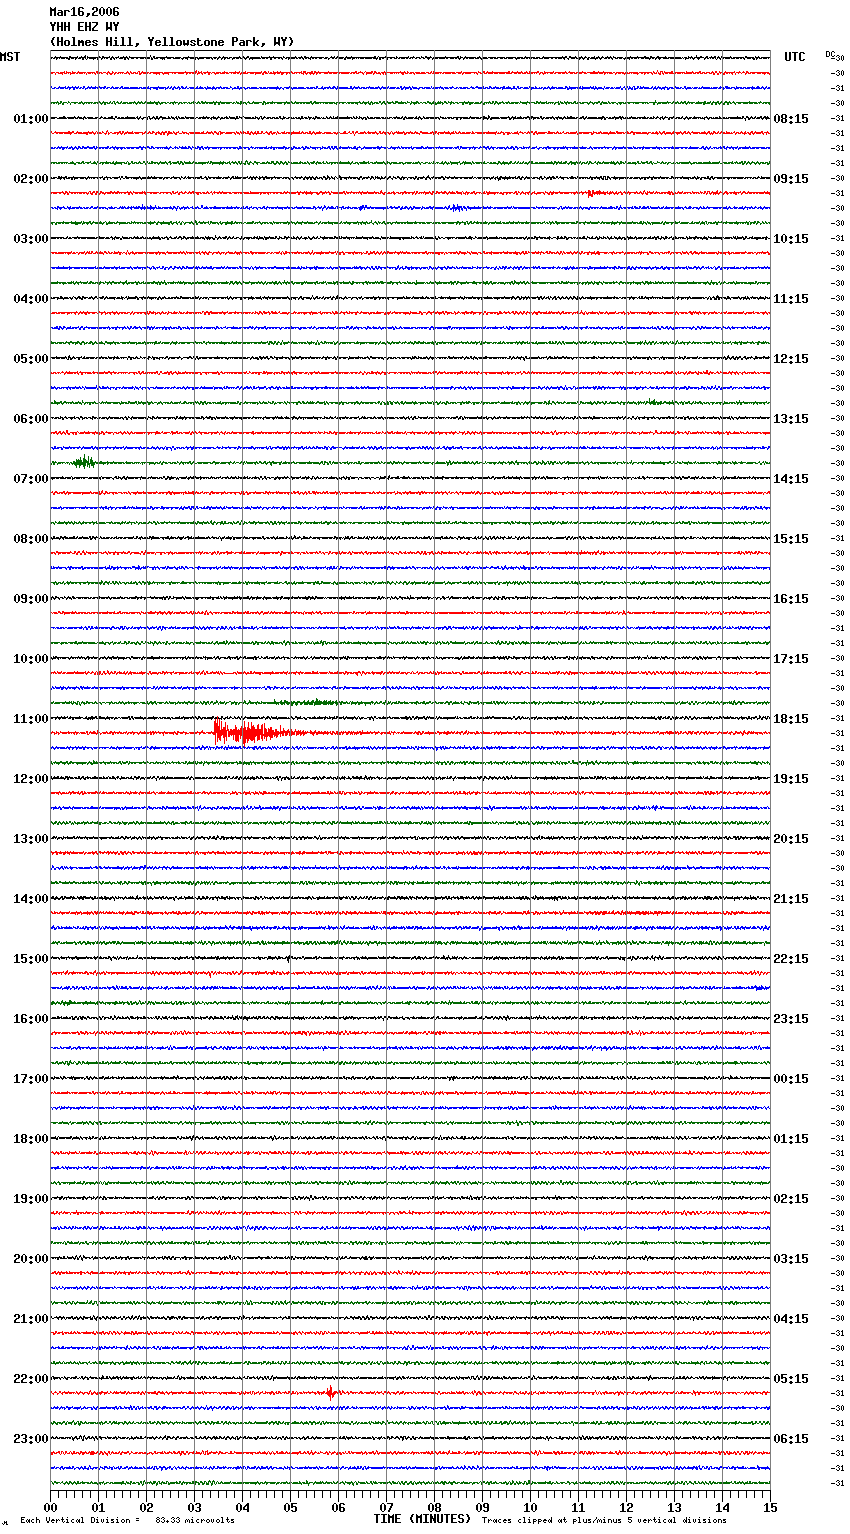The height and width of the screenshot is (1534, 850).
Task: Click the 04:15 UTC time label
Action: pyautogui.click(x=791, y=1319)
